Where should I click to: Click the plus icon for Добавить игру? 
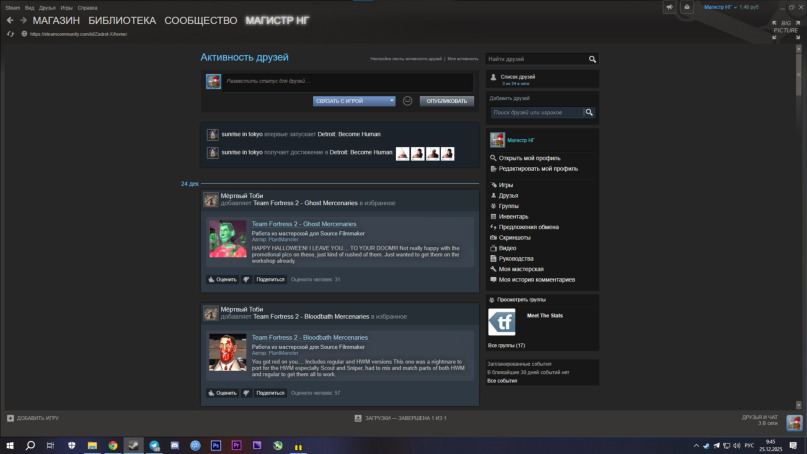[10, 418]
